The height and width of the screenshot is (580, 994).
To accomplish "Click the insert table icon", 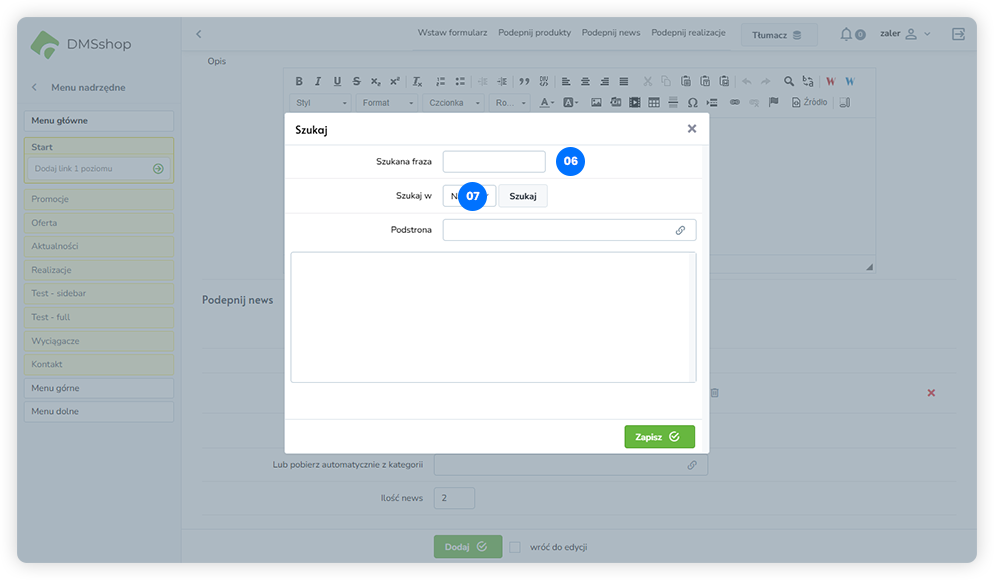I will 653,102.
